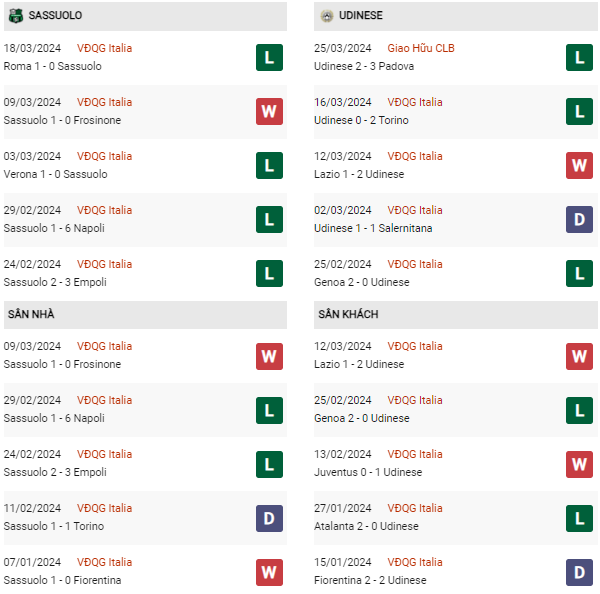Click the Sassuolo team crest icon
Screen dimensions: 600x594
click(17, 16)
